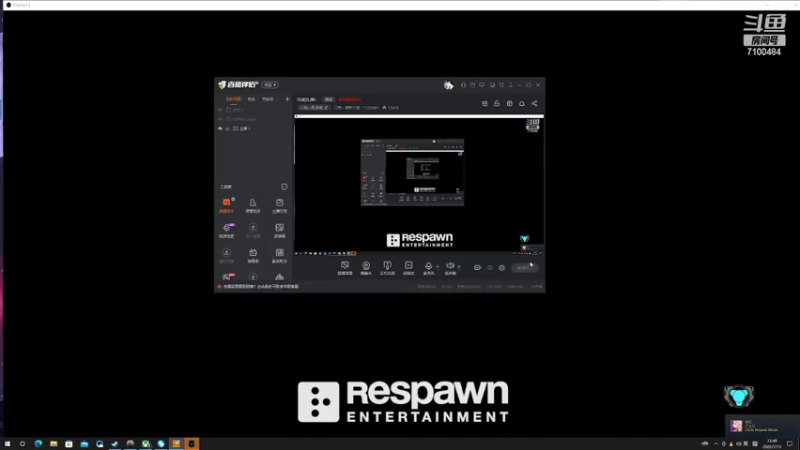Viewport: 800px width, 450px height.
Task: Open the TV-shaped tool icon in toolbox
Action: (253, 255)
